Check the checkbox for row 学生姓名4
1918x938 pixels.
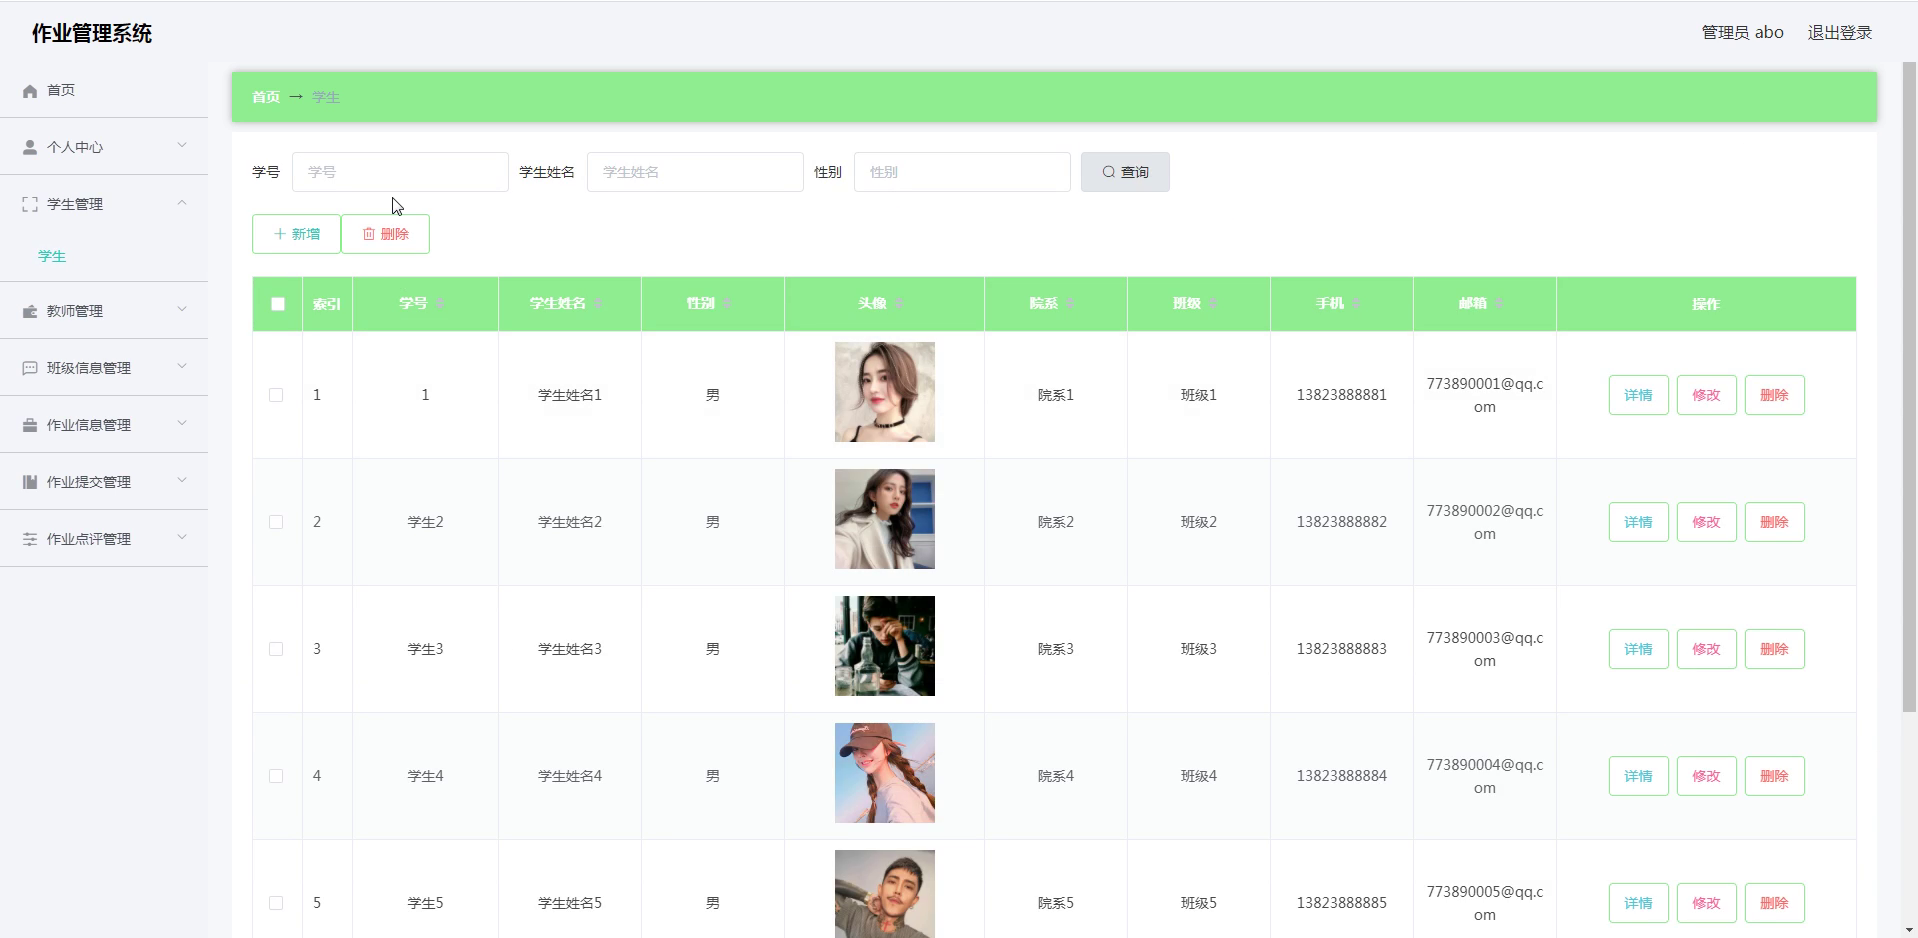pos(276,776)
